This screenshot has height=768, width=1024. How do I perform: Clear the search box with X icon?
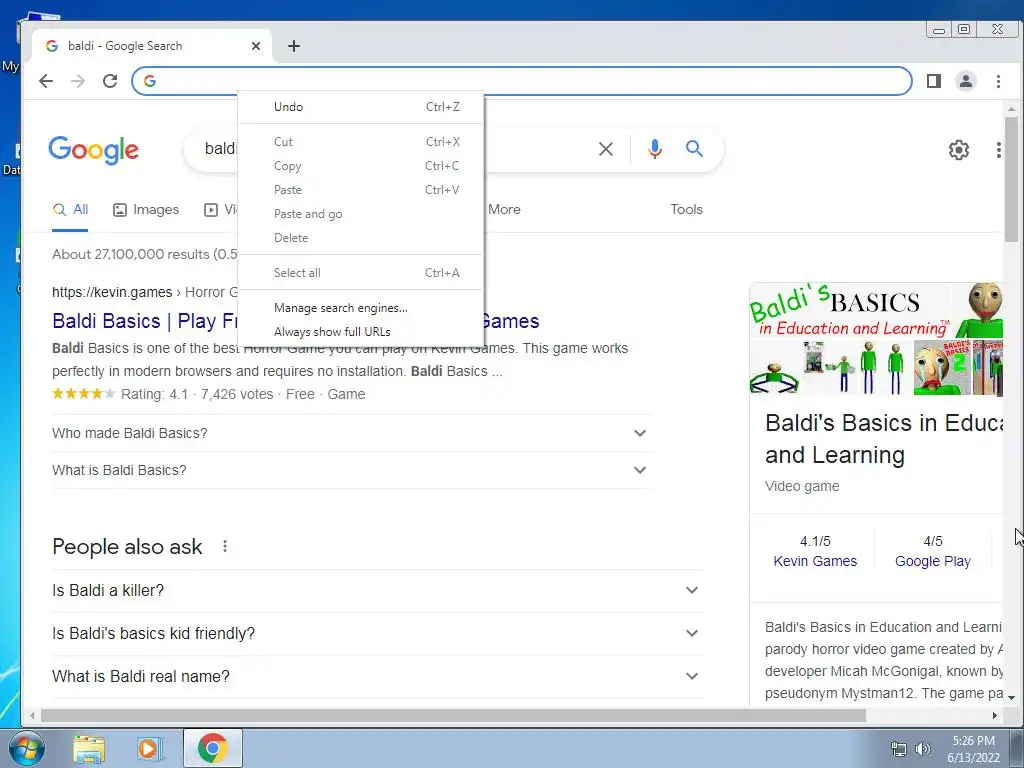pos(605,150)
